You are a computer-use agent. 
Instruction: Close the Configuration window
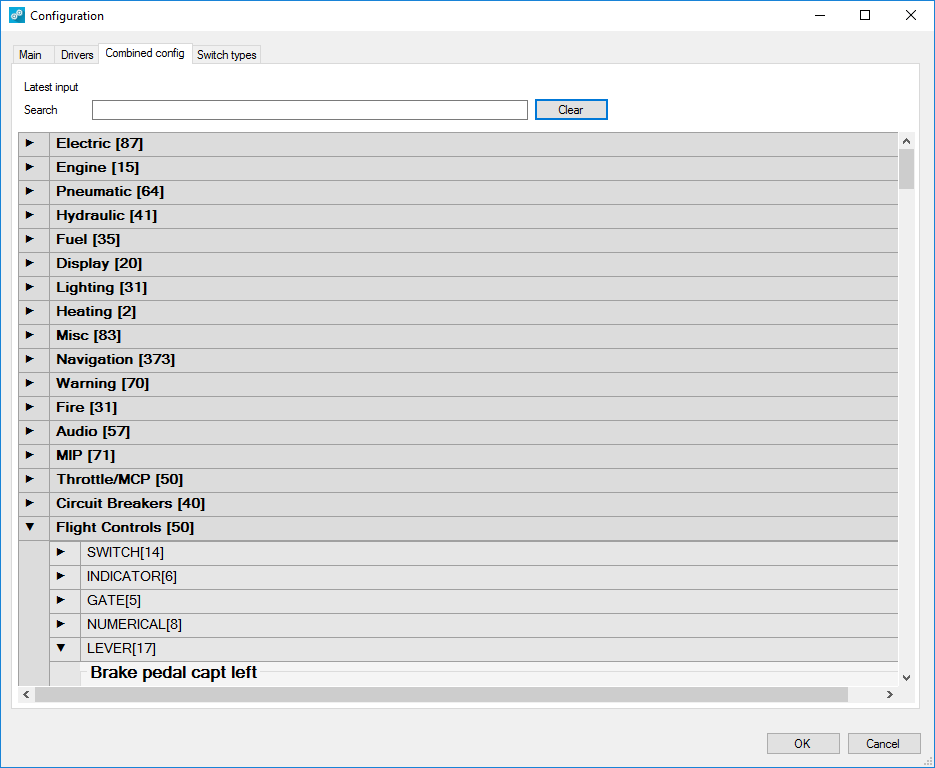tap(911, 16)
